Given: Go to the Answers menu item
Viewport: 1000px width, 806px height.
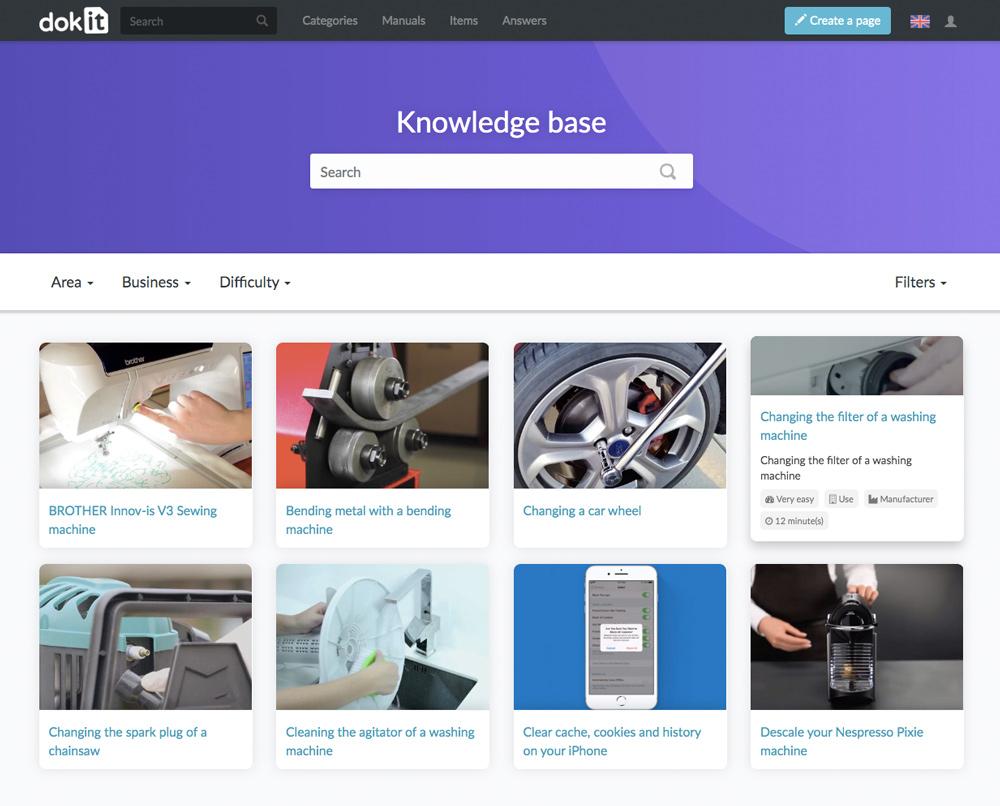Looking at the screenshot, I should click(524, 20).
